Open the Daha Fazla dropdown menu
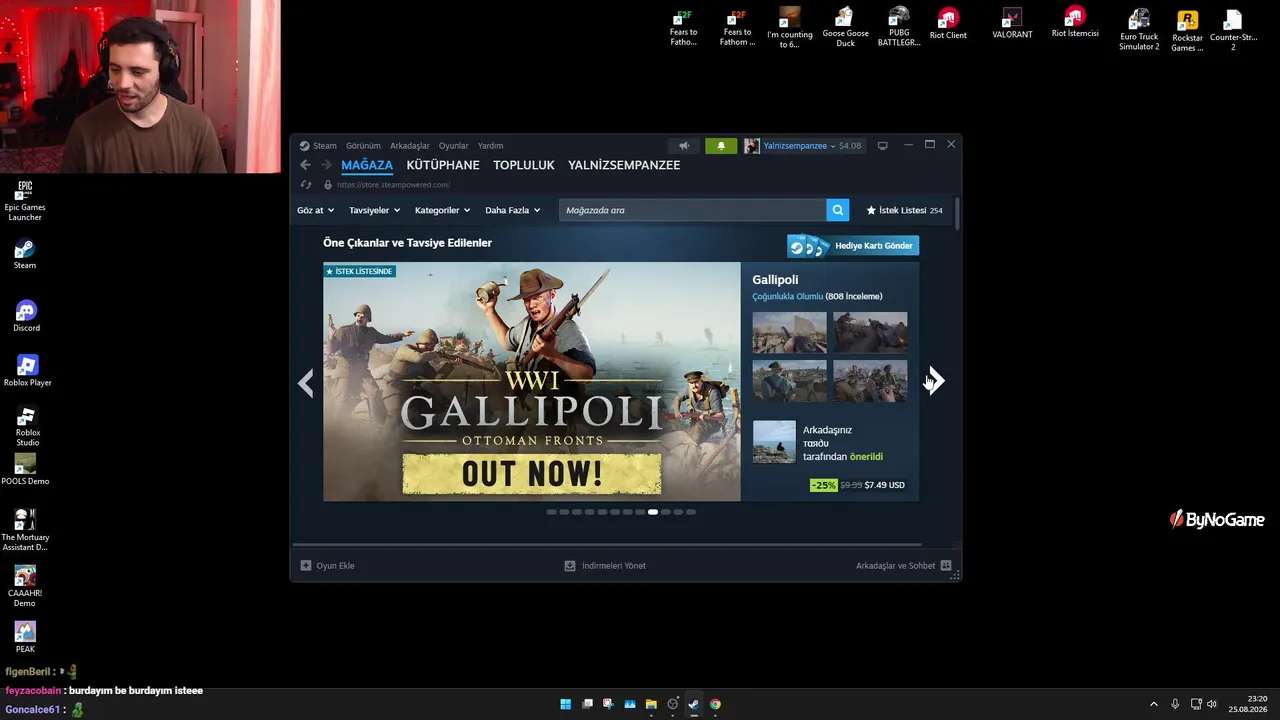This screenshot has height=720, width=1280. pyautogui.click(x=513, y=210)
